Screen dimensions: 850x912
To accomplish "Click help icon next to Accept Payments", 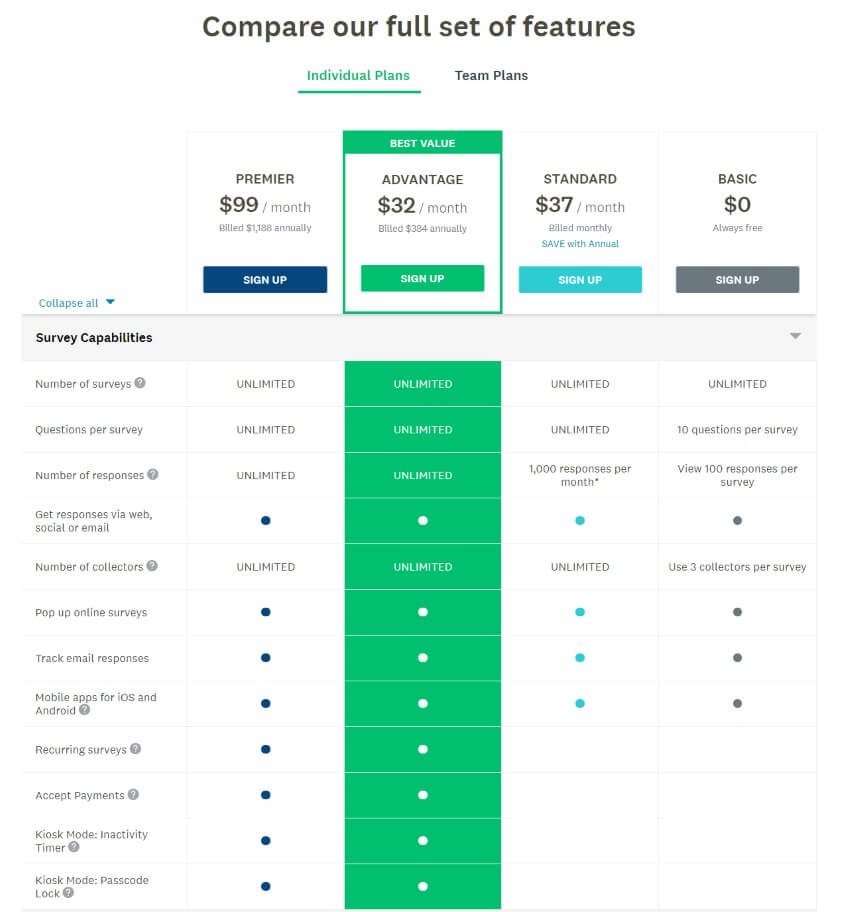I will [x=133, y=795].
